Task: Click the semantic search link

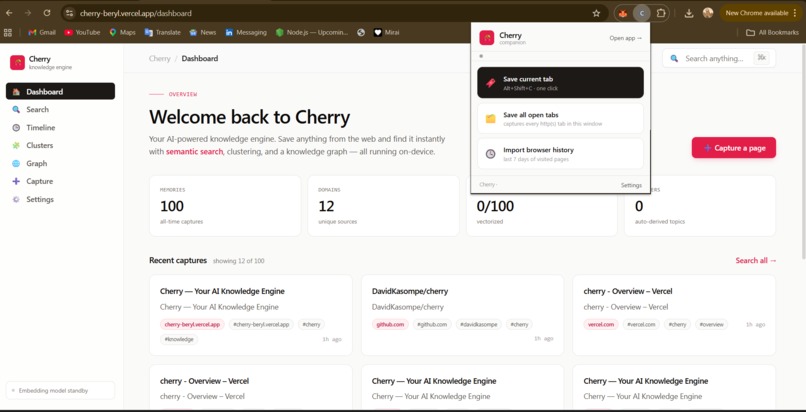Action: [194, 152]
